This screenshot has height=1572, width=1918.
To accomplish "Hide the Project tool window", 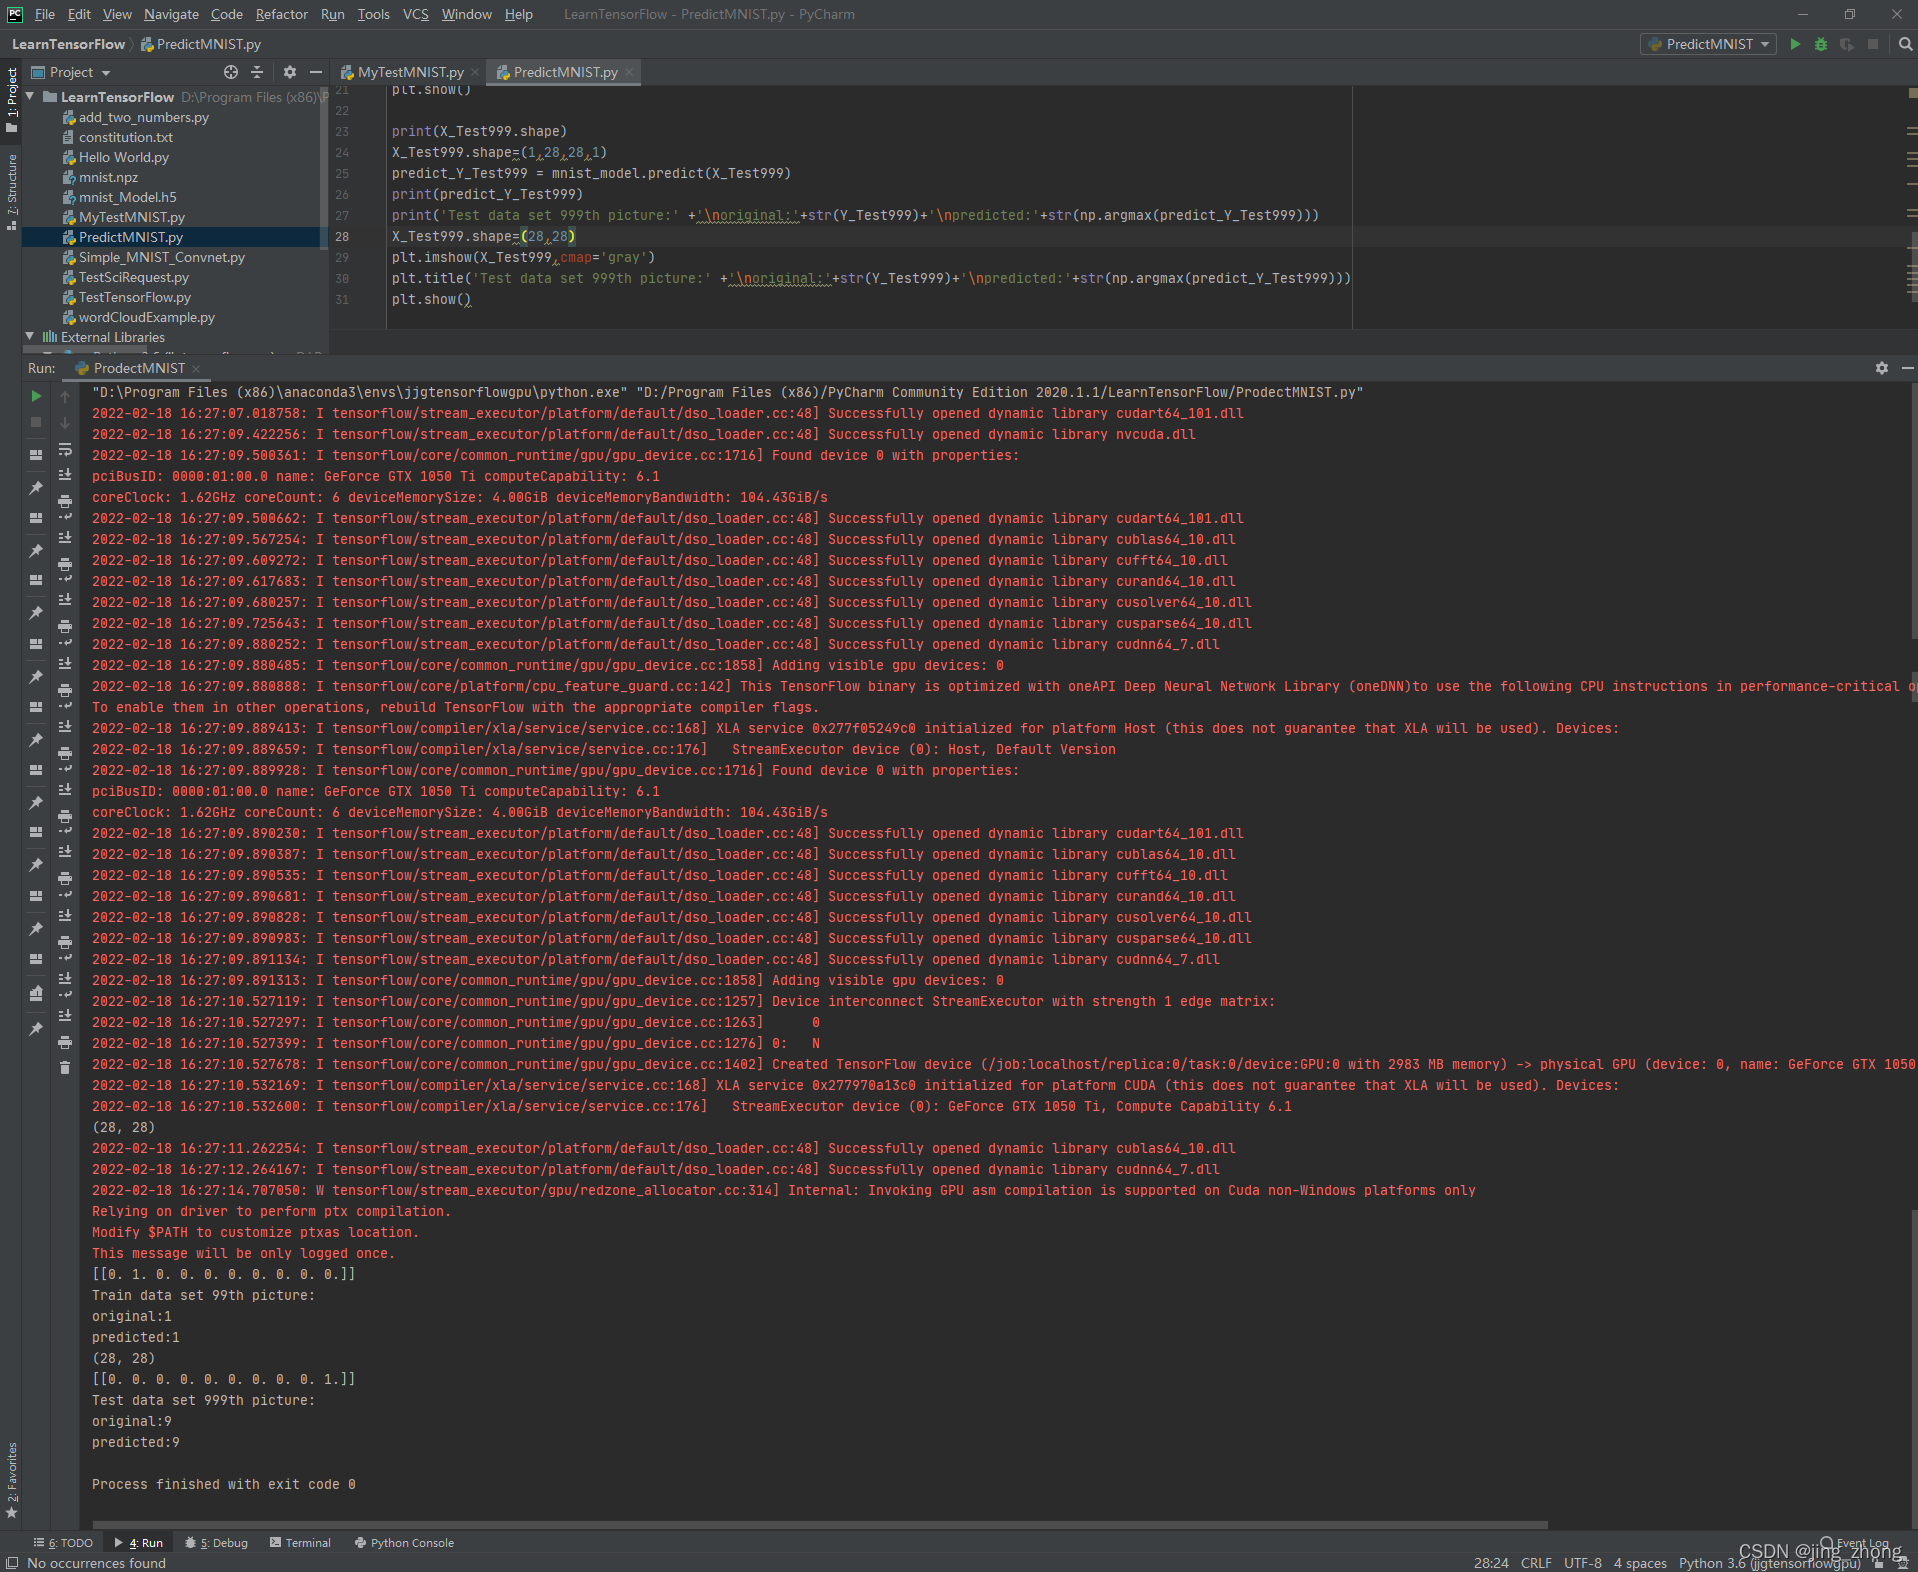I will [x=316, y=72].
